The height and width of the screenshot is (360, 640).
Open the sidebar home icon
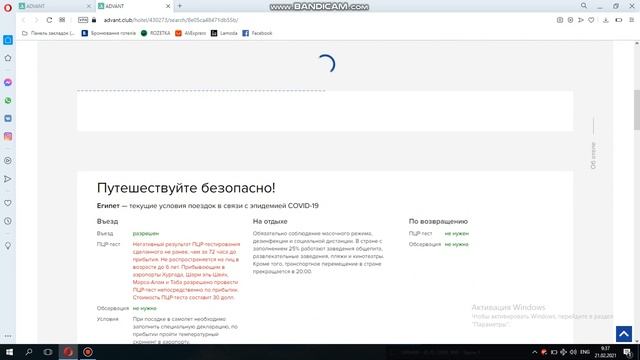point(8,58)
